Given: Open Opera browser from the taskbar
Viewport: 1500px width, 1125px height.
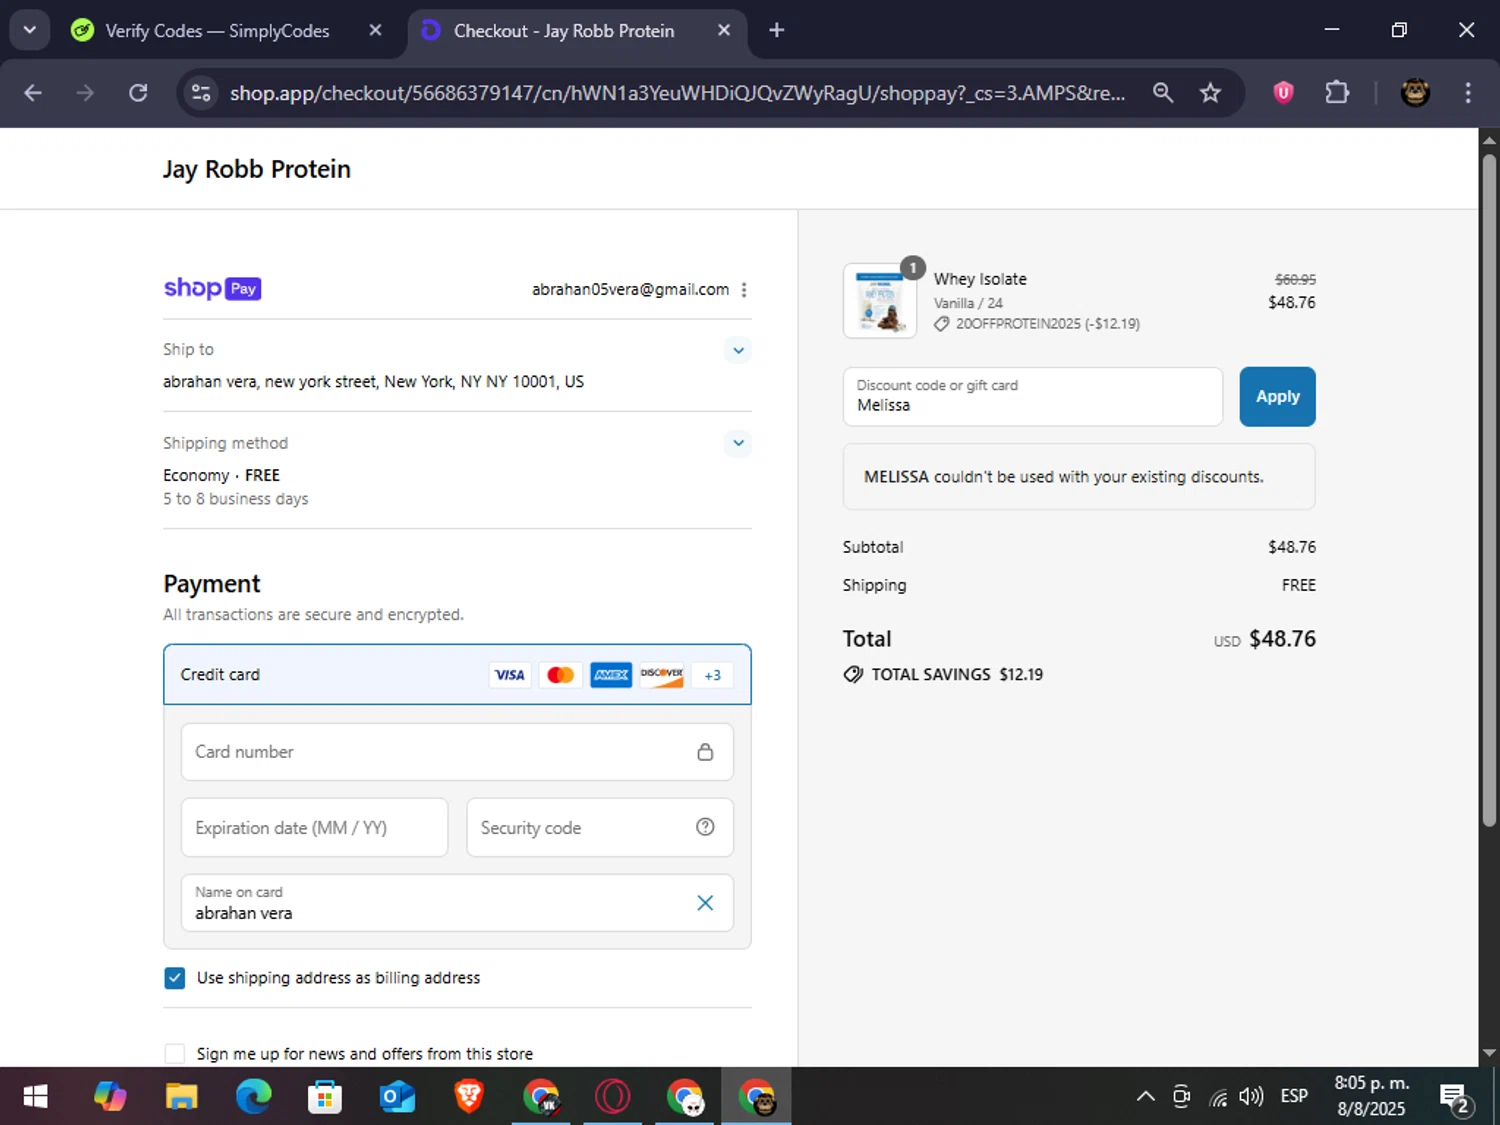Looking at the screenshot, I should (x=612, y=1097).
